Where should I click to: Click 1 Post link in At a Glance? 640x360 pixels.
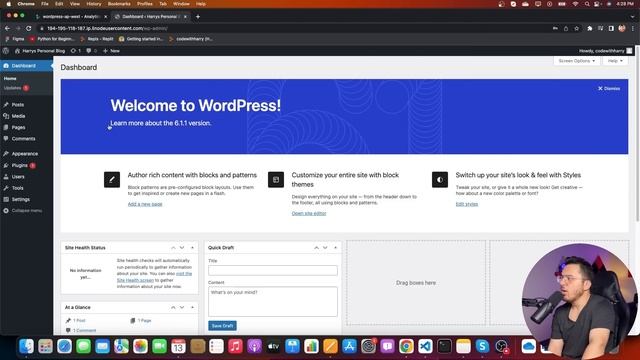coord(79,321)
